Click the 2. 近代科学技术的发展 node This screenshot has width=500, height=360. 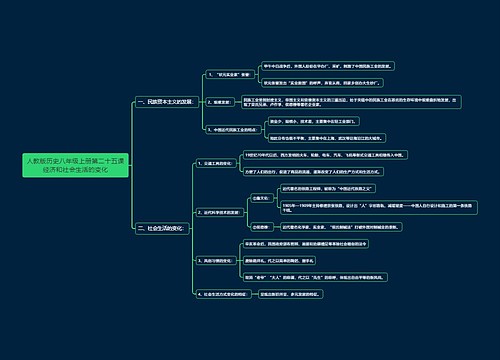click(x=220, y=212)
